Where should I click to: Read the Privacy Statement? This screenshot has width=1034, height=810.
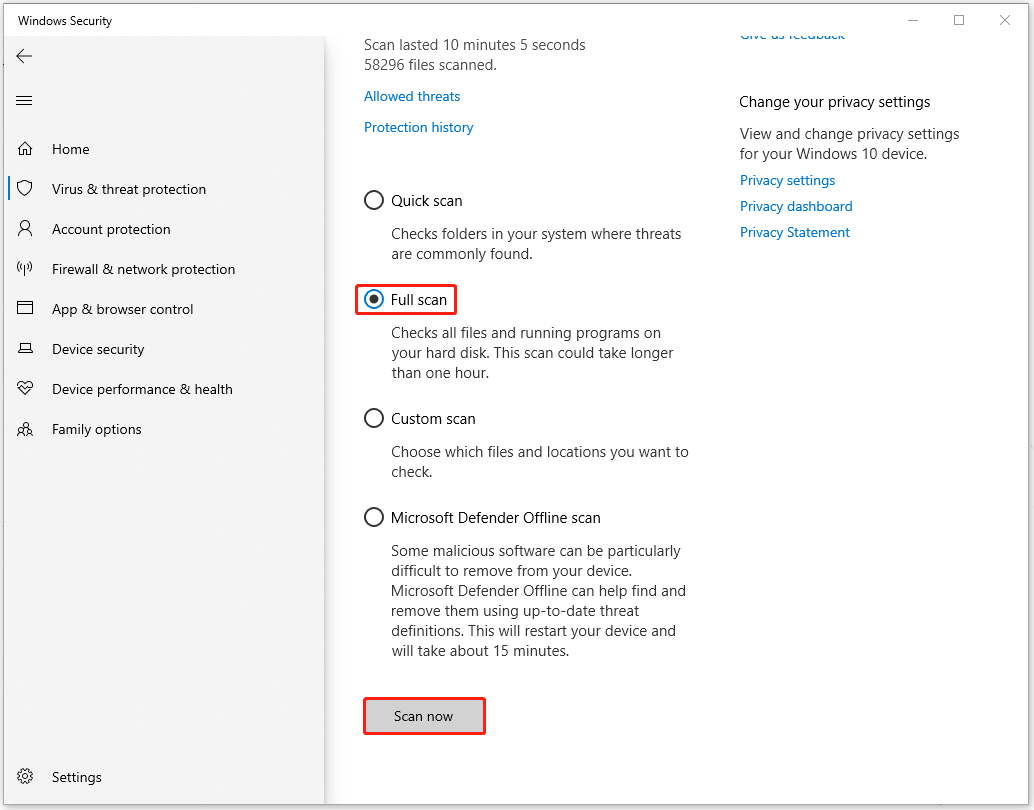click(x=794, y=232)
